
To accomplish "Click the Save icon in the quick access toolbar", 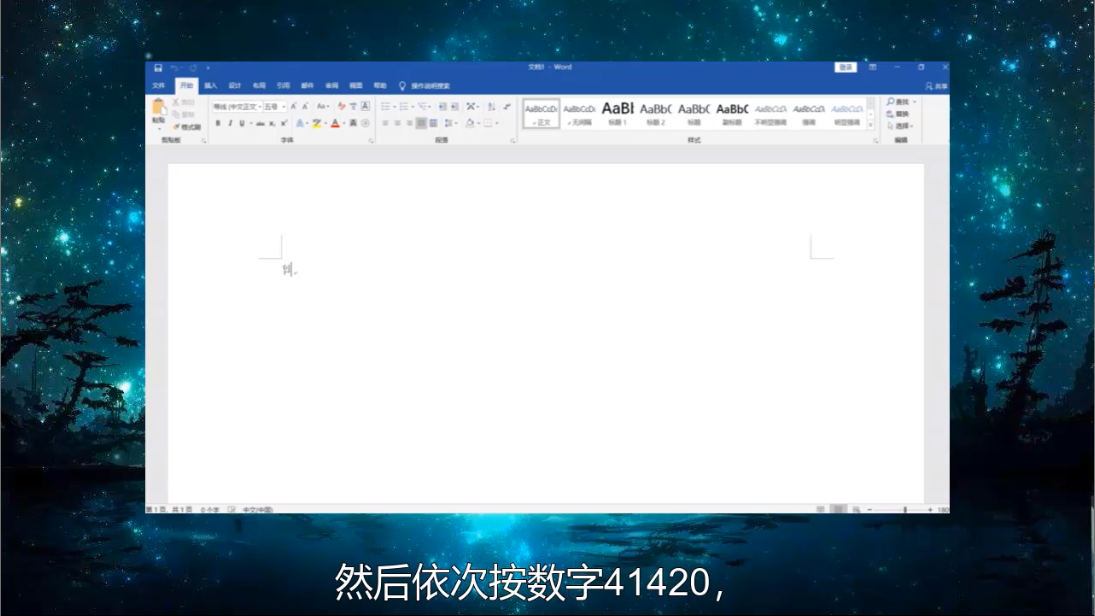I will (x=158, y=67).
